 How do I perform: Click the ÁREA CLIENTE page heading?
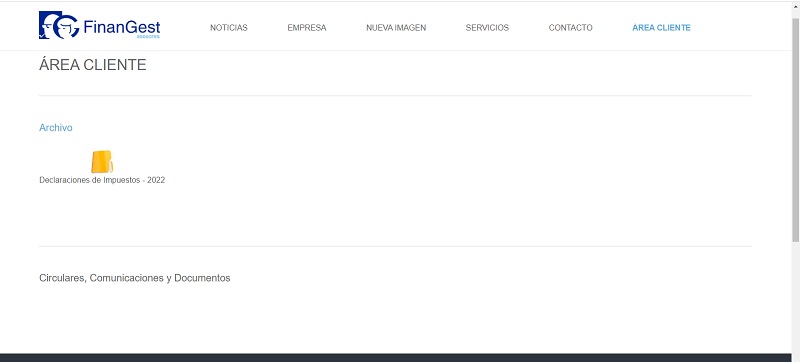click(93, 65)
